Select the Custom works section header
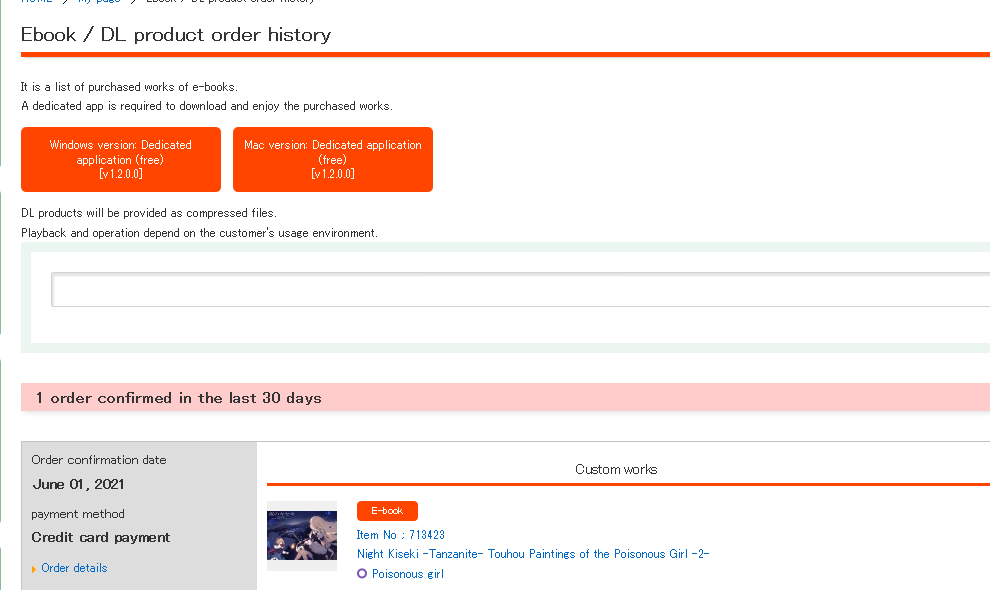This screenshot has height=590, width=990. tap(616, 469)
